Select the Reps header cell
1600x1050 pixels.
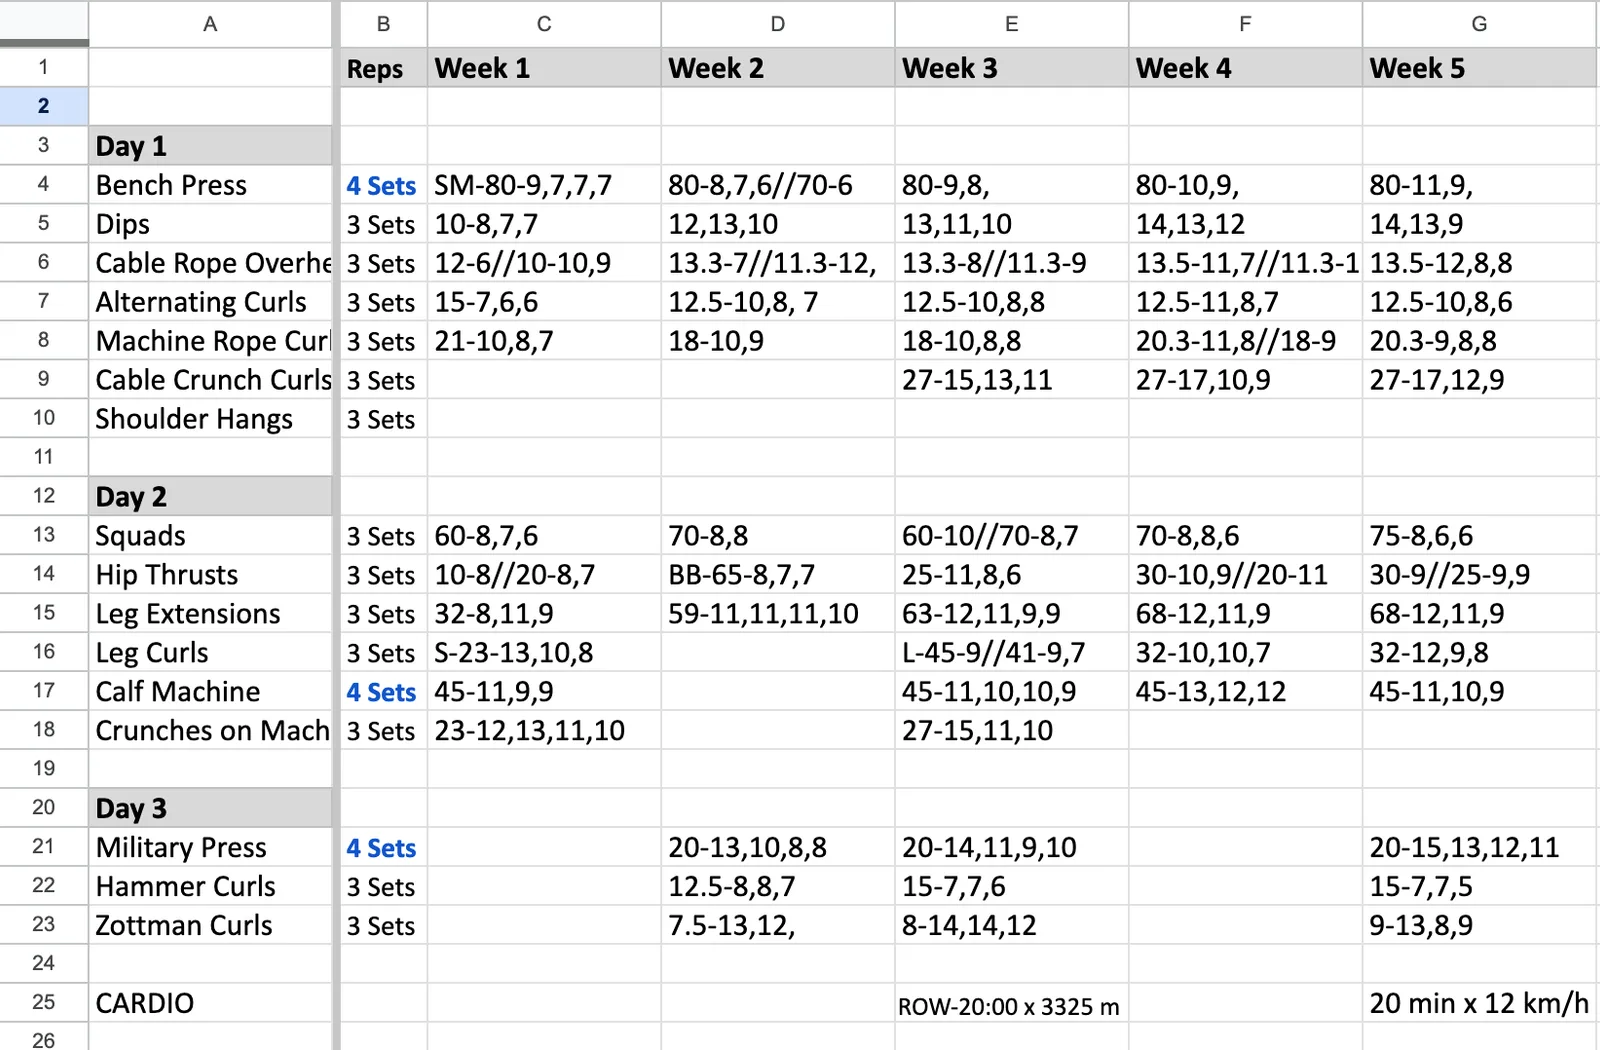point(383,68)
